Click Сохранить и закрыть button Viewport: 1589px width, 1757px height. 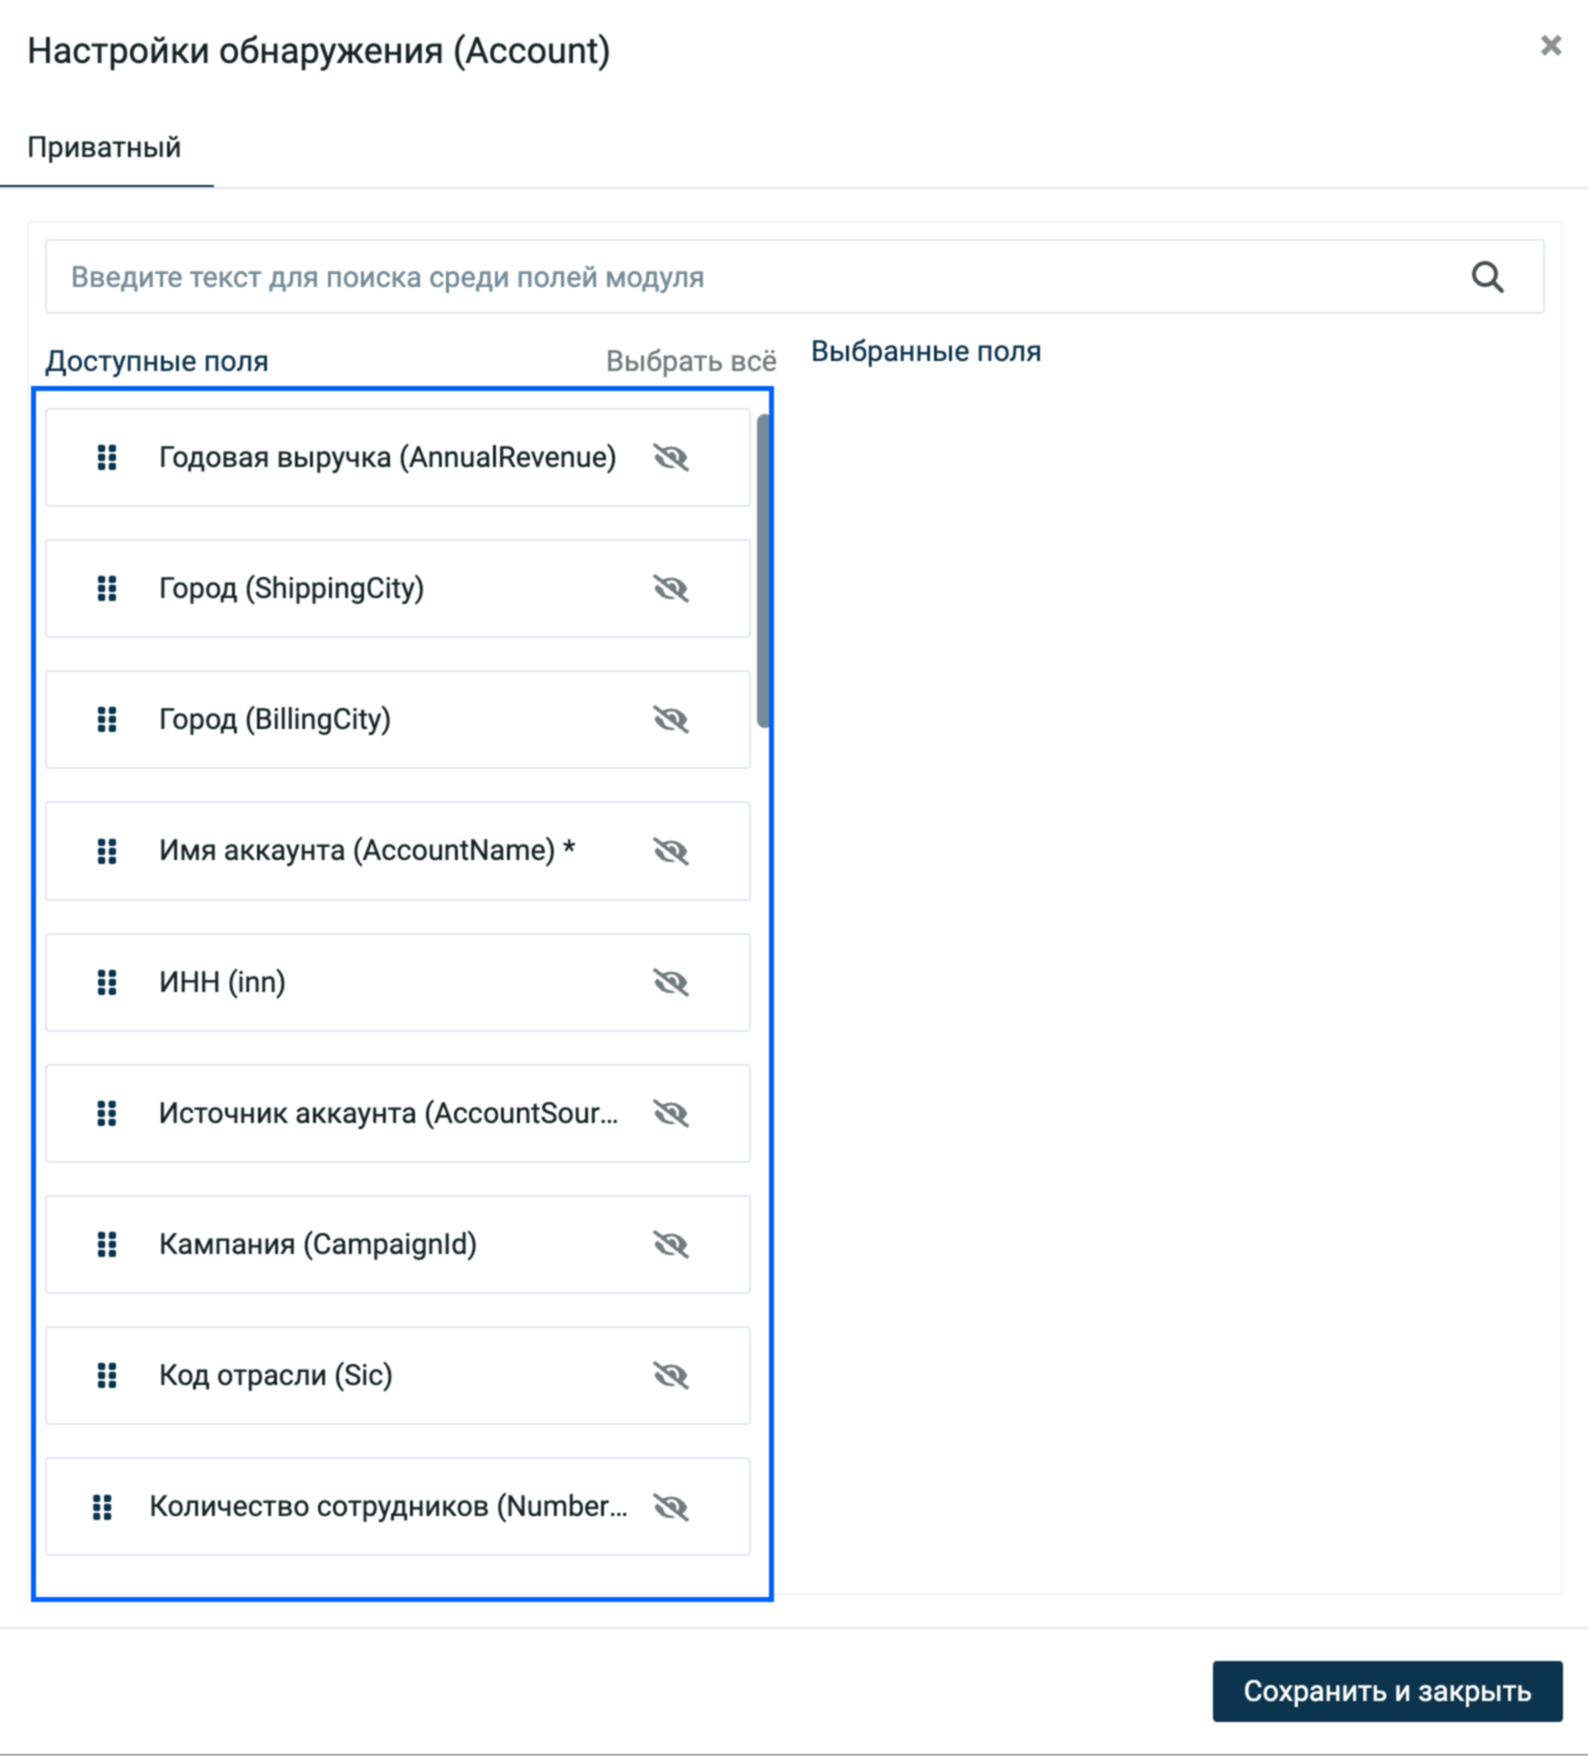(1387, 1691)
